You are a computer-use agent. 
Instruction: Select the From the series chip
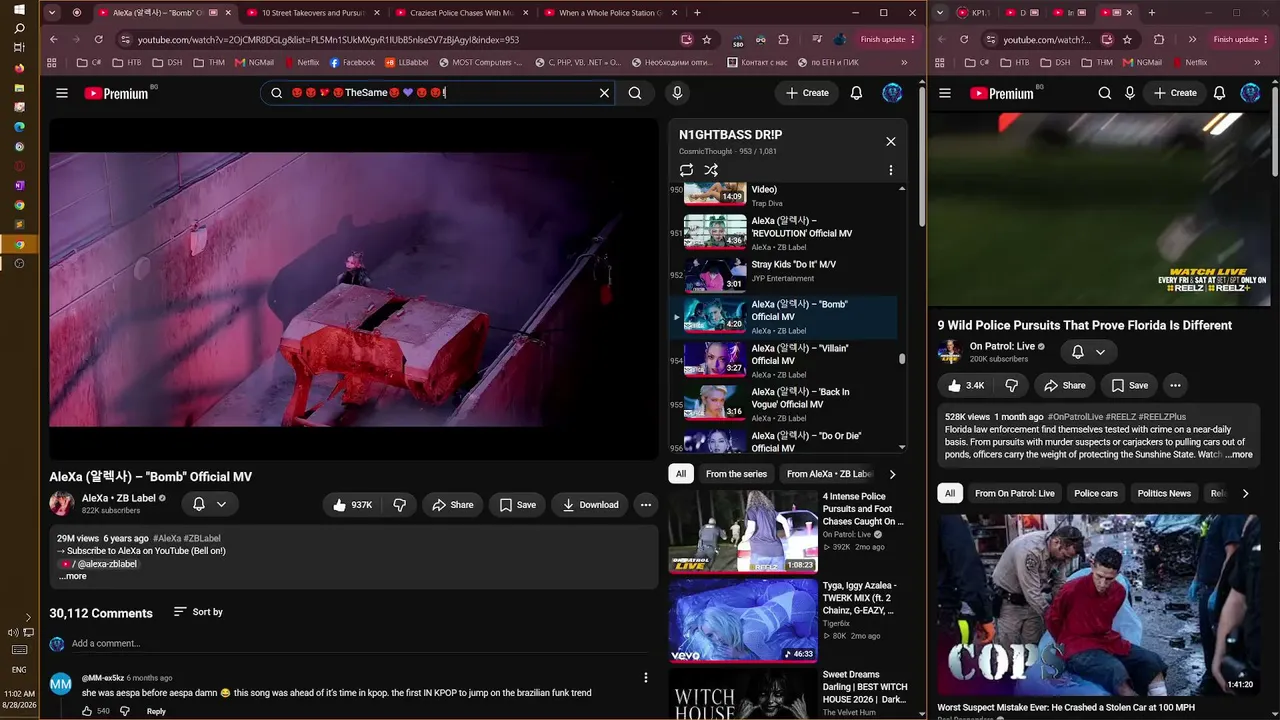tap(736, 474)
